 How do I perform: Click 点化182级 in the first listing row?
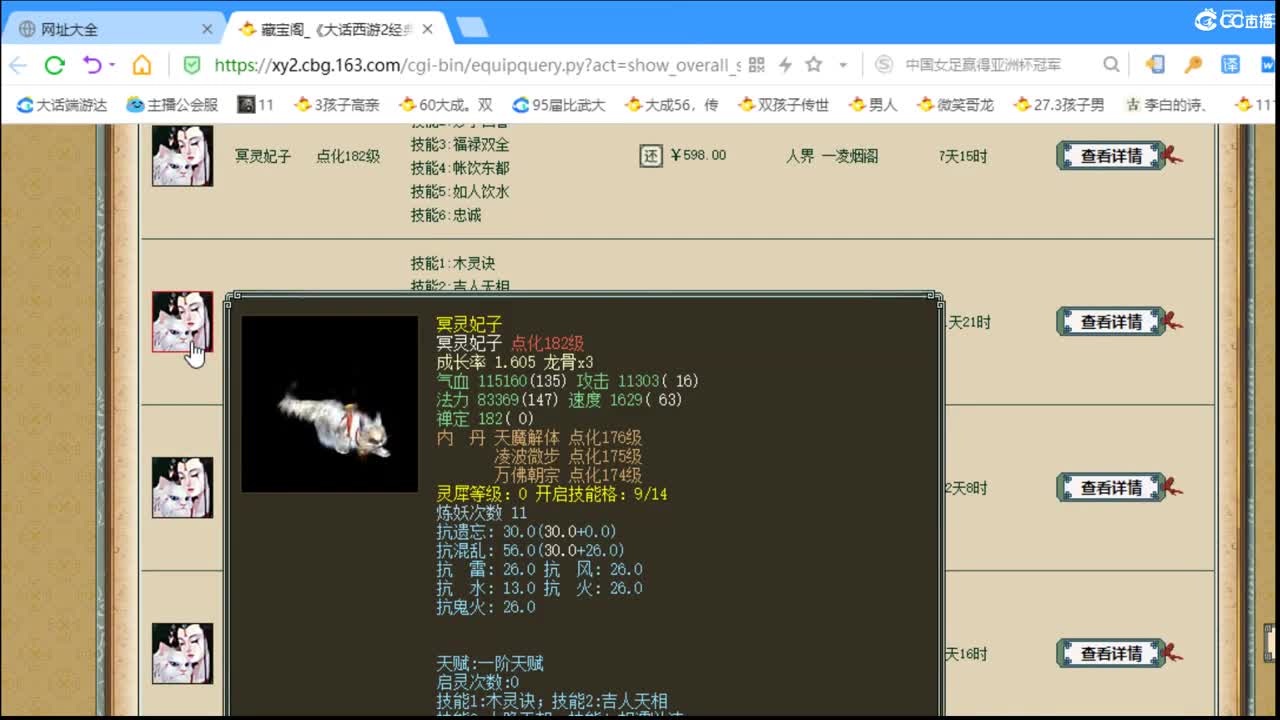pyautogui.click(x=348, y=156)
